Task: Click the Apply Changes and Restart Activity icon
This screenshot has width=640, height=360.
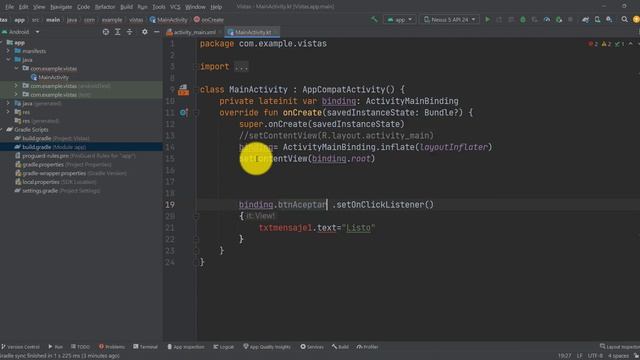Action: [499, 20]
